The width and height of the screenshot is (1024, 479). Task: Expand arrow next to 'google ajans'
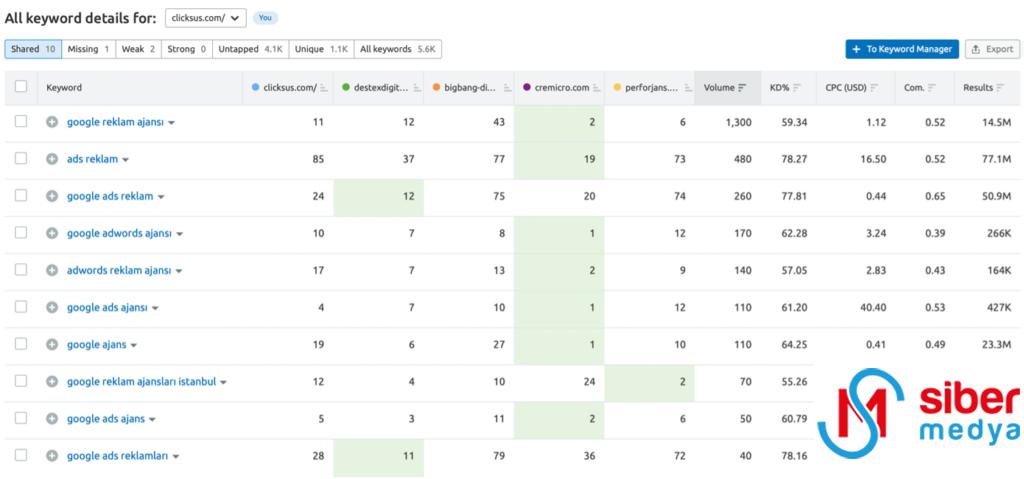[133, 345]
